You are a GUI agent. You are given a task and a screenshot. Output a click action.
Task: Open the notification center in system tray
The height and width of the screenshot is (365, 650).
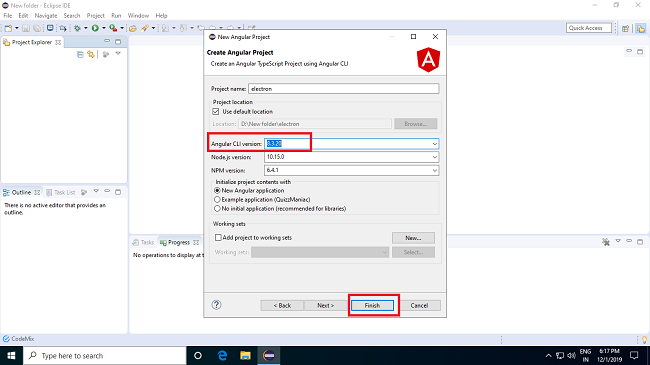click(x=634, y=355)
